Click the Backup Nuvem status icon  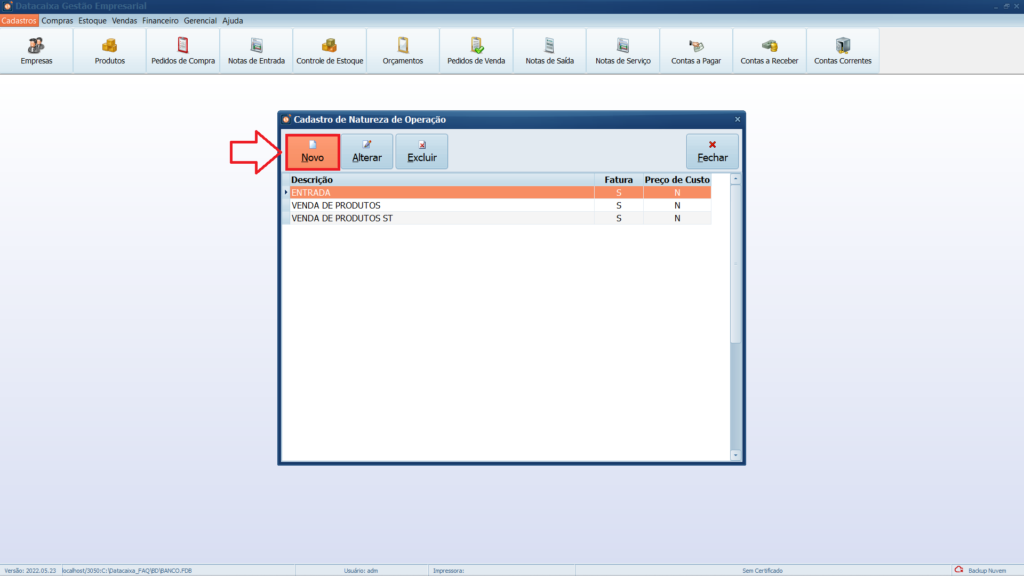(959, 570)
